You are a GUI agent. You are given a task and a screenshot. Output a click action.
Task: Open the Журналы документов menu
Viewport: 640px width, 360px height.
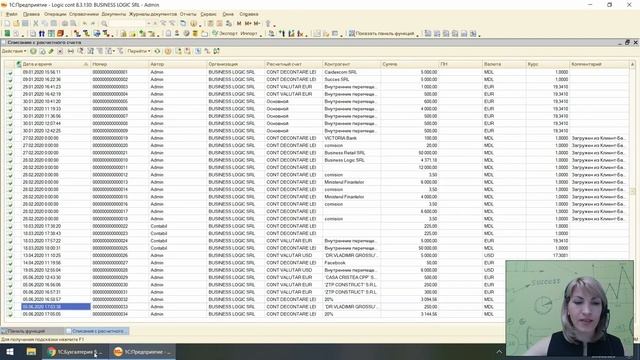[153, 14]
